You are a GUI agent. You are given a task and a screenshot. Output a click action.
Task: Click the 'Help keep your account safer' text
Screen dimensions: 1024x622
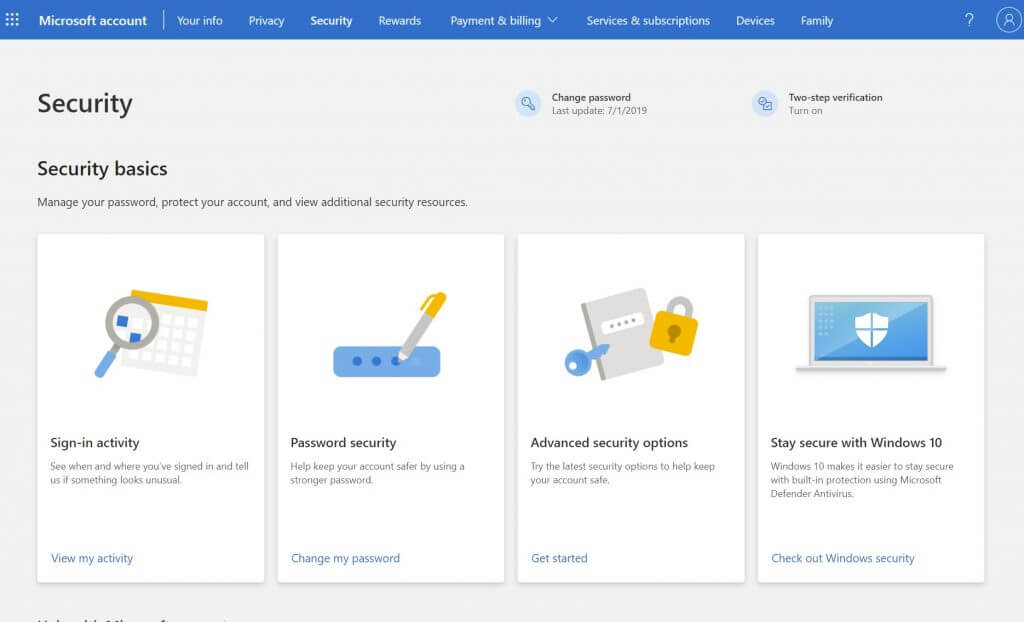tap(377, 473)
